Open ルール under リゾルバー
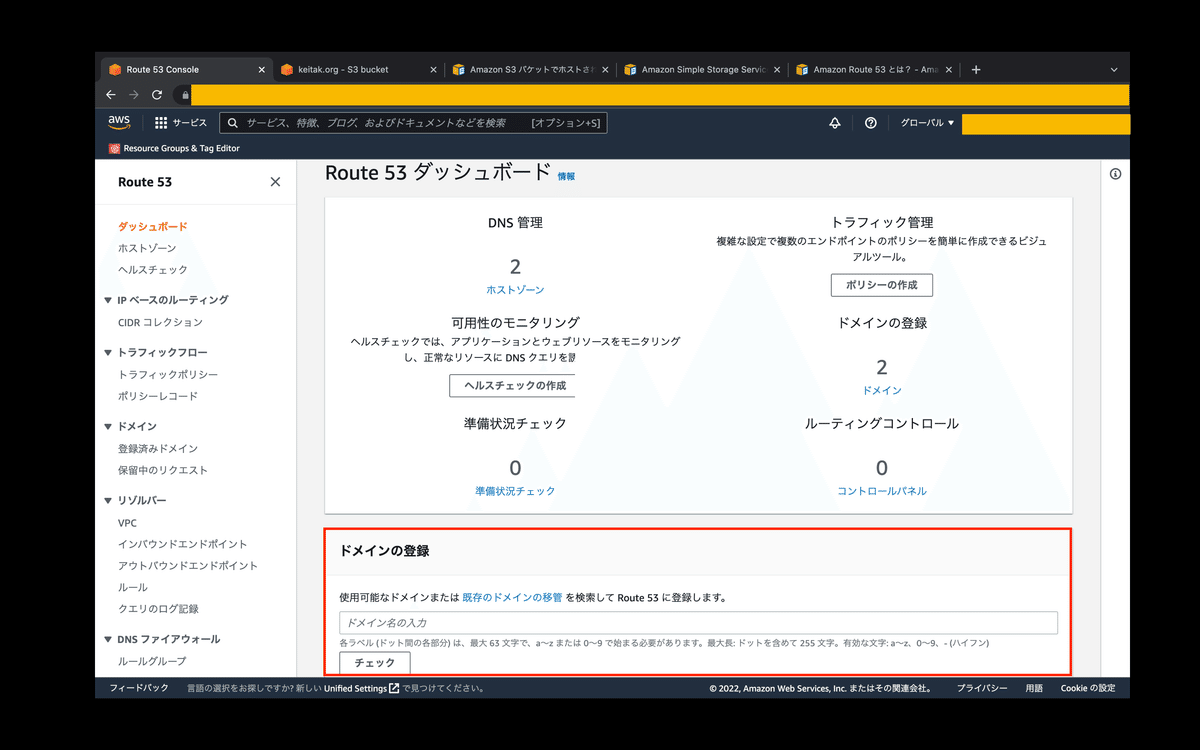Image resolution: width=1200 pixels, height=750 pixels. 132,587
